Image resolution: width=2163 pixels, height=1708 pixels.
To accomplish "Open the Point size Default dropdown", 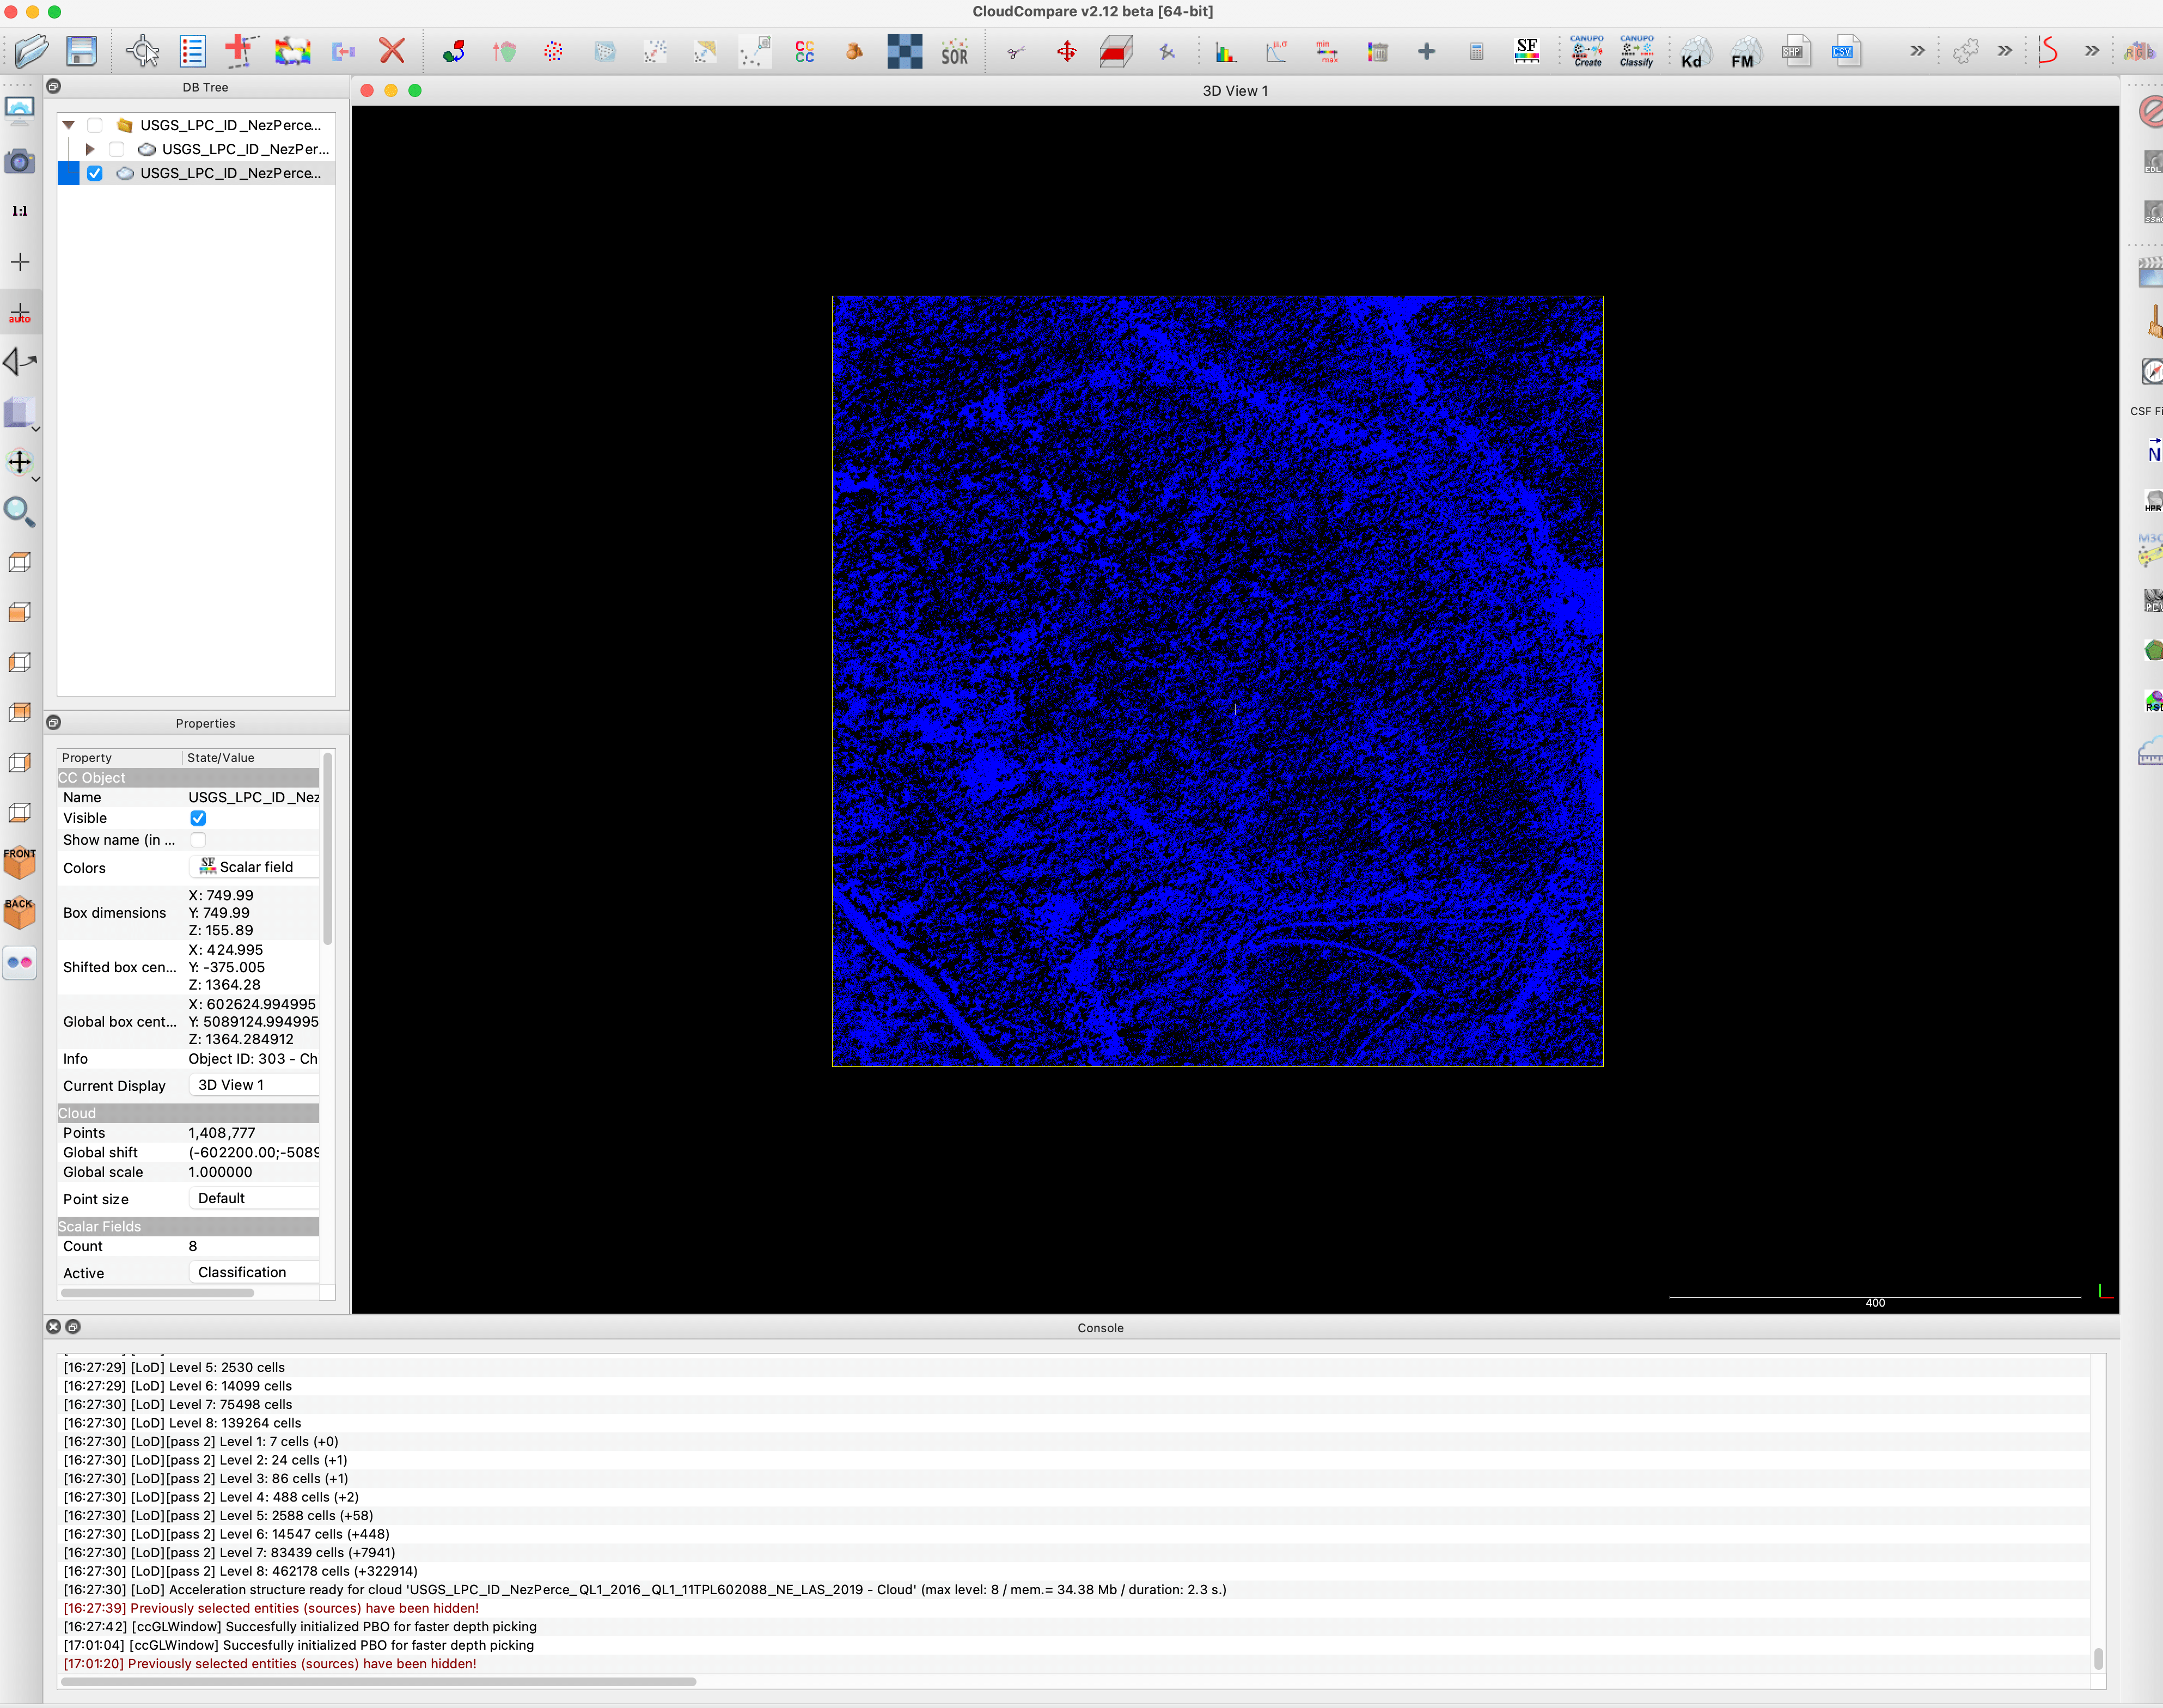I will [253, 1198].
